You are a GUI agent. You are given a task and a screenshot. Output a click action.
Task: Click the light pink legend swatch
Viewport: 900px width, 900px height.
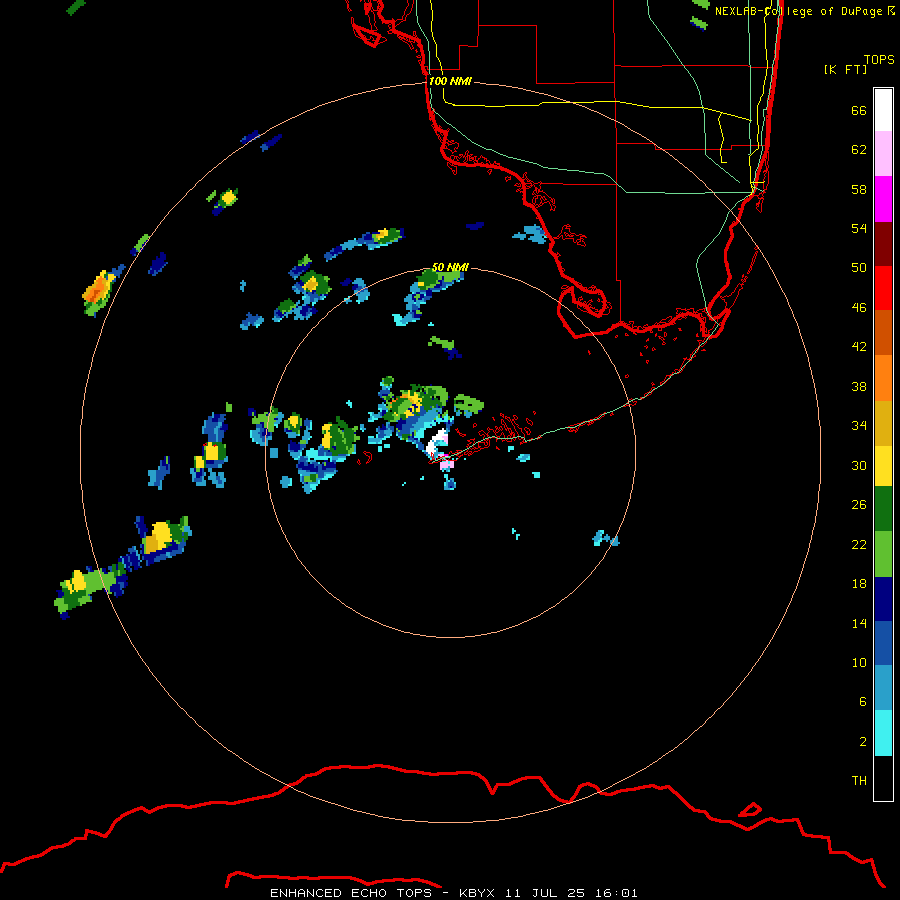pyautogui.click(x=883, y=154)
